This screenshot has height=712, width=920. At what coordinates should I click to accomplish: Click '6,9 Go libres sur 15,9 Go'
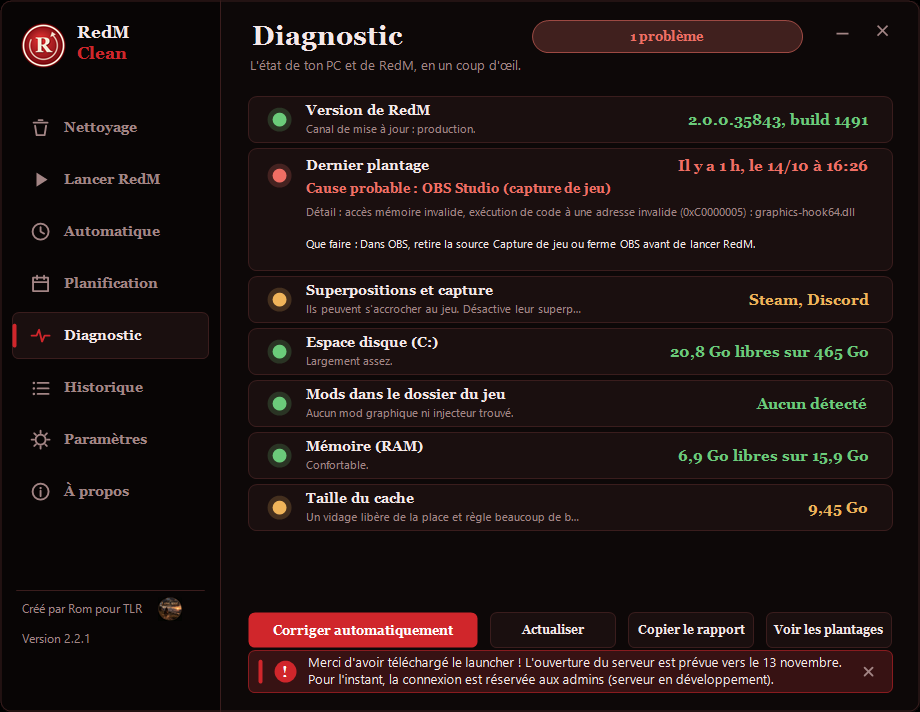(773, 456)
